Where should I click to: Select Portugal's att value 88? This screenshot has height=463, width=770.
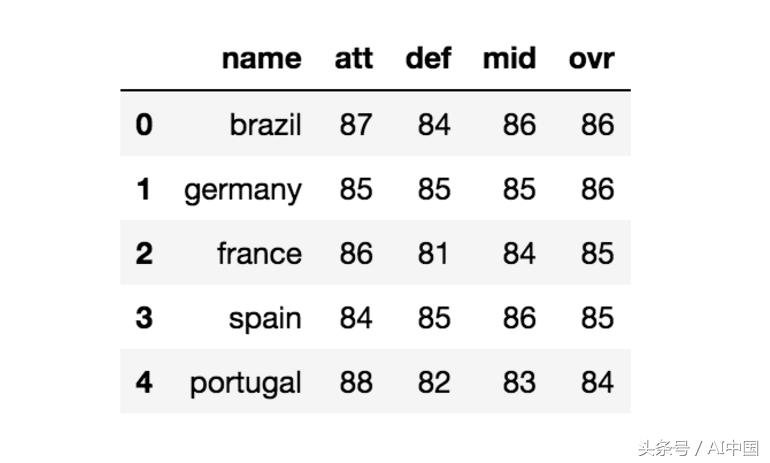[x=356, y=381]
